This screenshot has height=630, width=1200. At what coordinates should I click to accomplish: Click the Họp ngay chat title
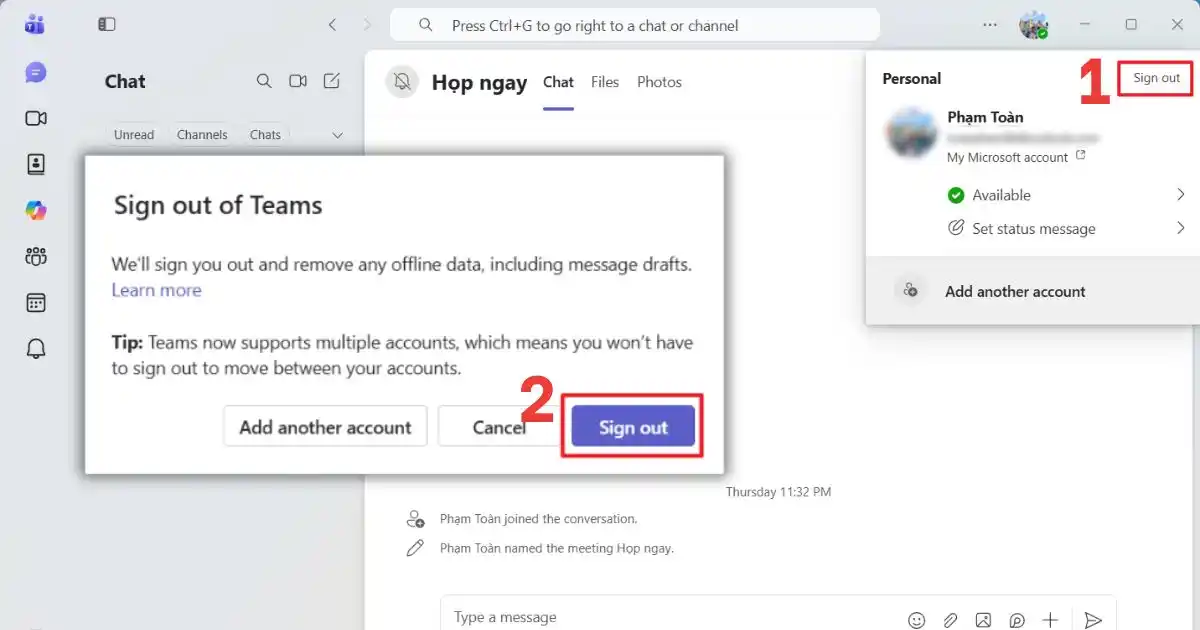479,83
